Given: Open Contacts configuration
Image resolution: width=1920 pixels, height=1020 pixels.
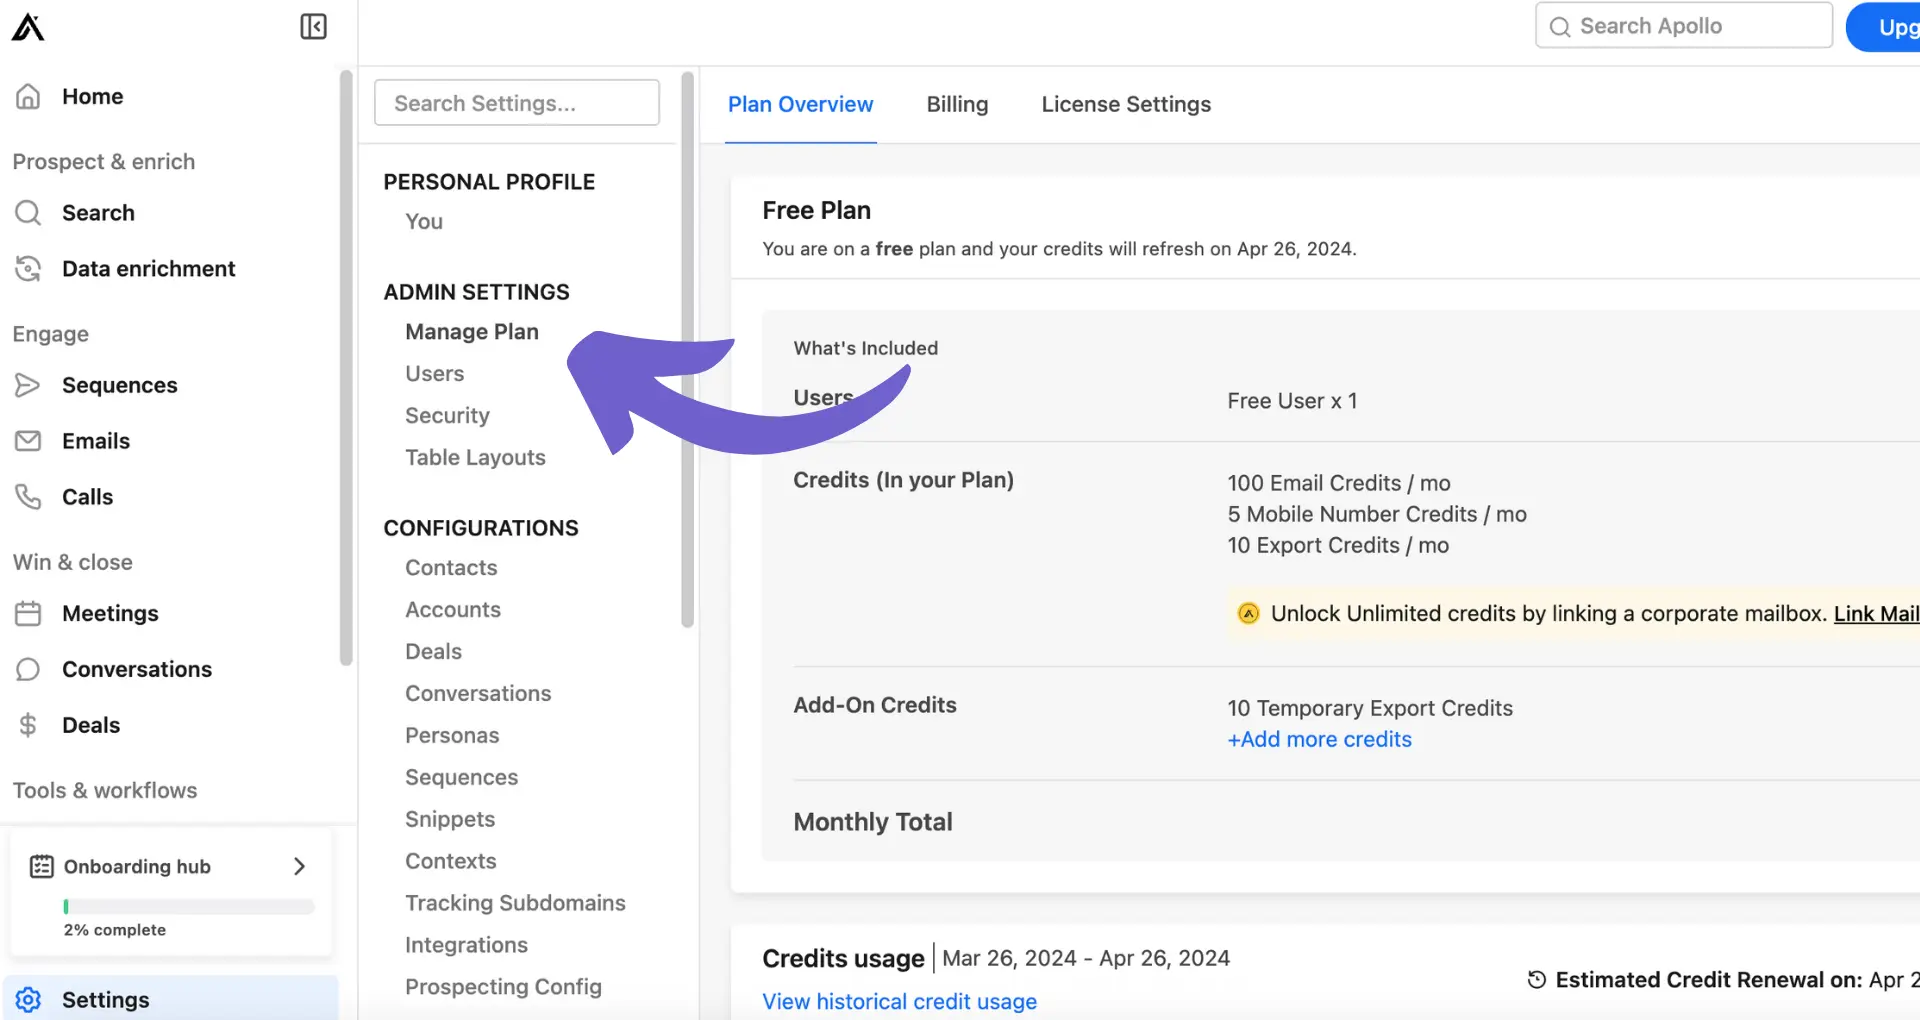Looking at the screenshot, I should tap(451, 568).
